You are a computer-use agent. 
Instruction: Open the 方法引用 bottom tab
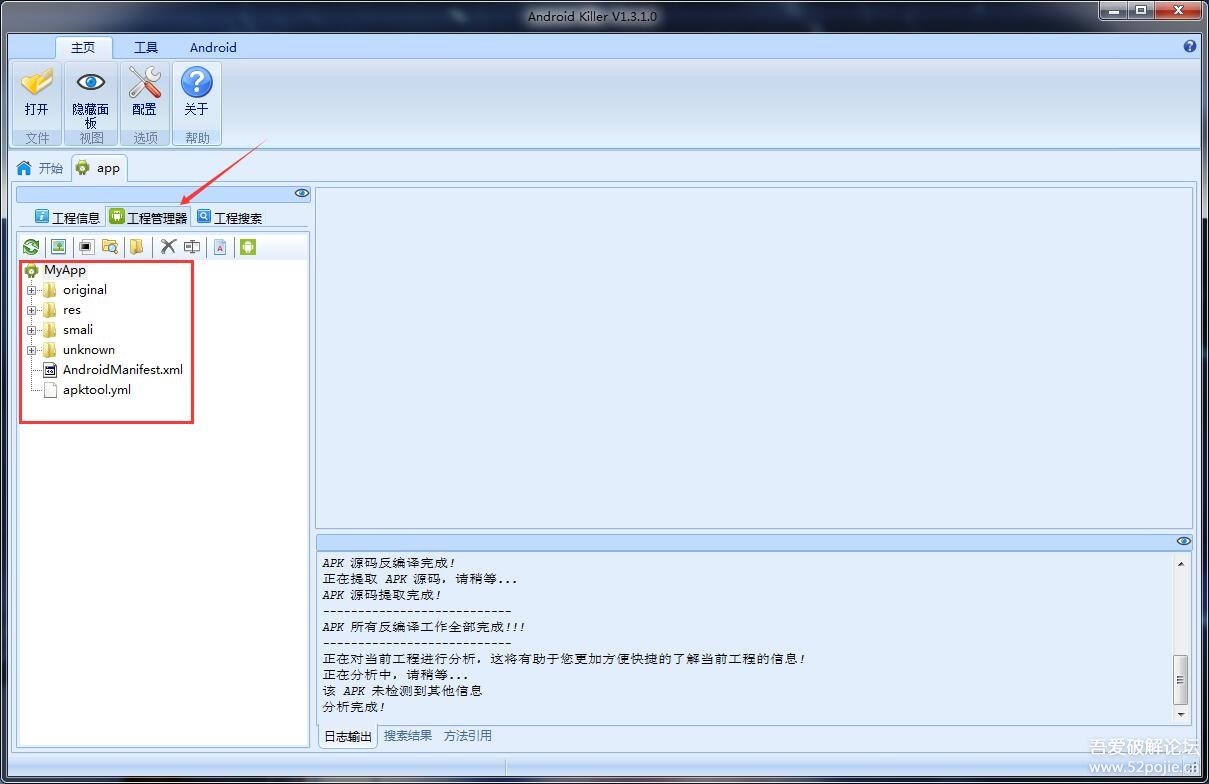tap(468, 736)
